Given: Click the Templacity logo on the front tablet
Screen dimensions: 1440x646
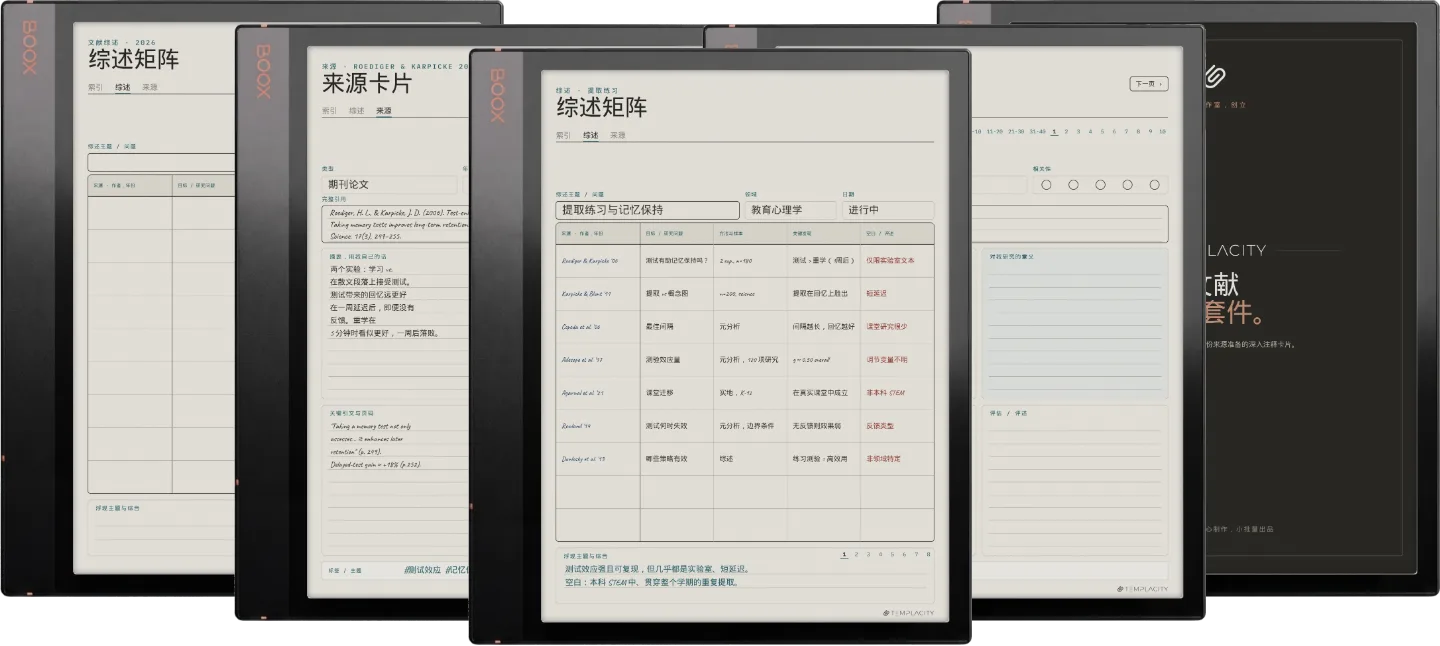Looking at the screenshot, I should coord(908,613).
